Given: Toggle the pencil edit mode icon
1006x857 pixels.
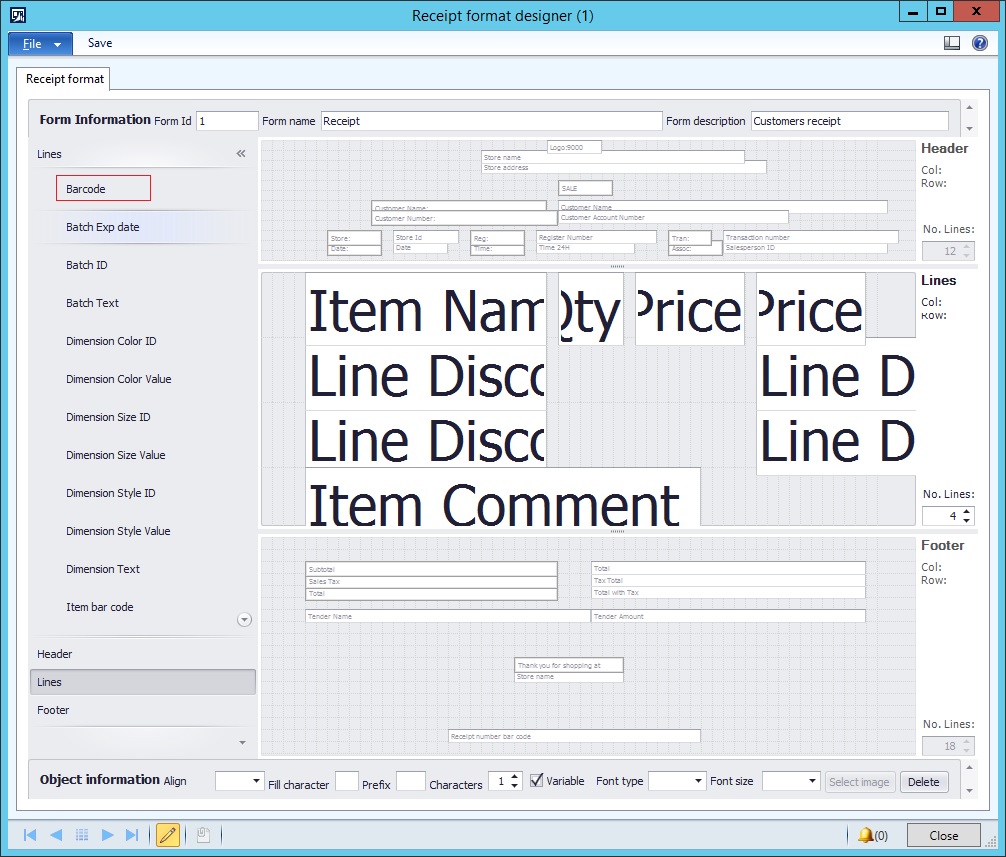Looking at the screenshot, I should click(x=167, y=835).
